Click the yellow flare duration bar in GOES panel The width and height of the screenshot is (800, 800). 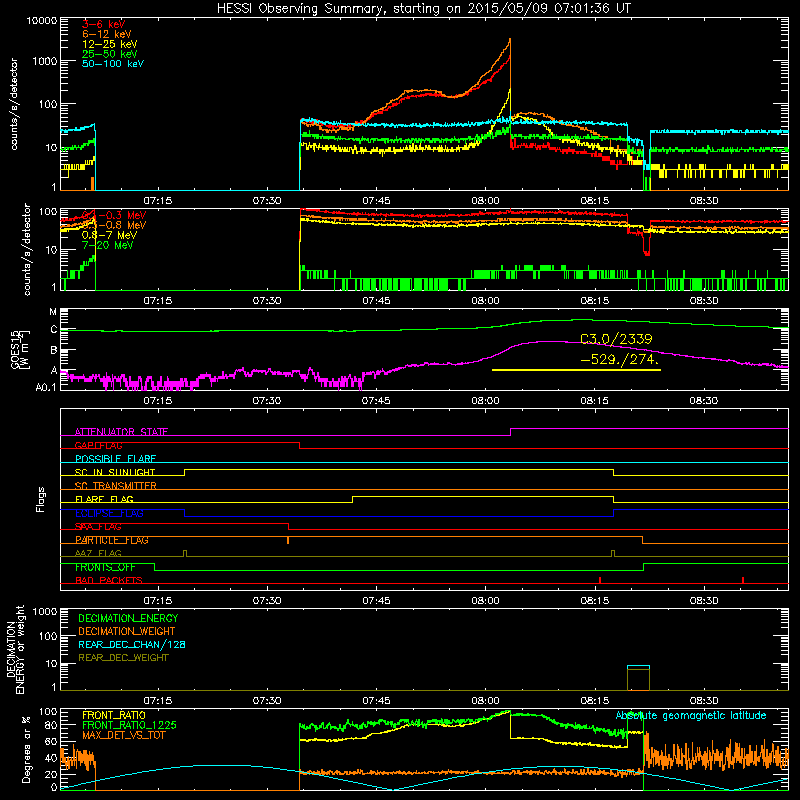[576, 370]
